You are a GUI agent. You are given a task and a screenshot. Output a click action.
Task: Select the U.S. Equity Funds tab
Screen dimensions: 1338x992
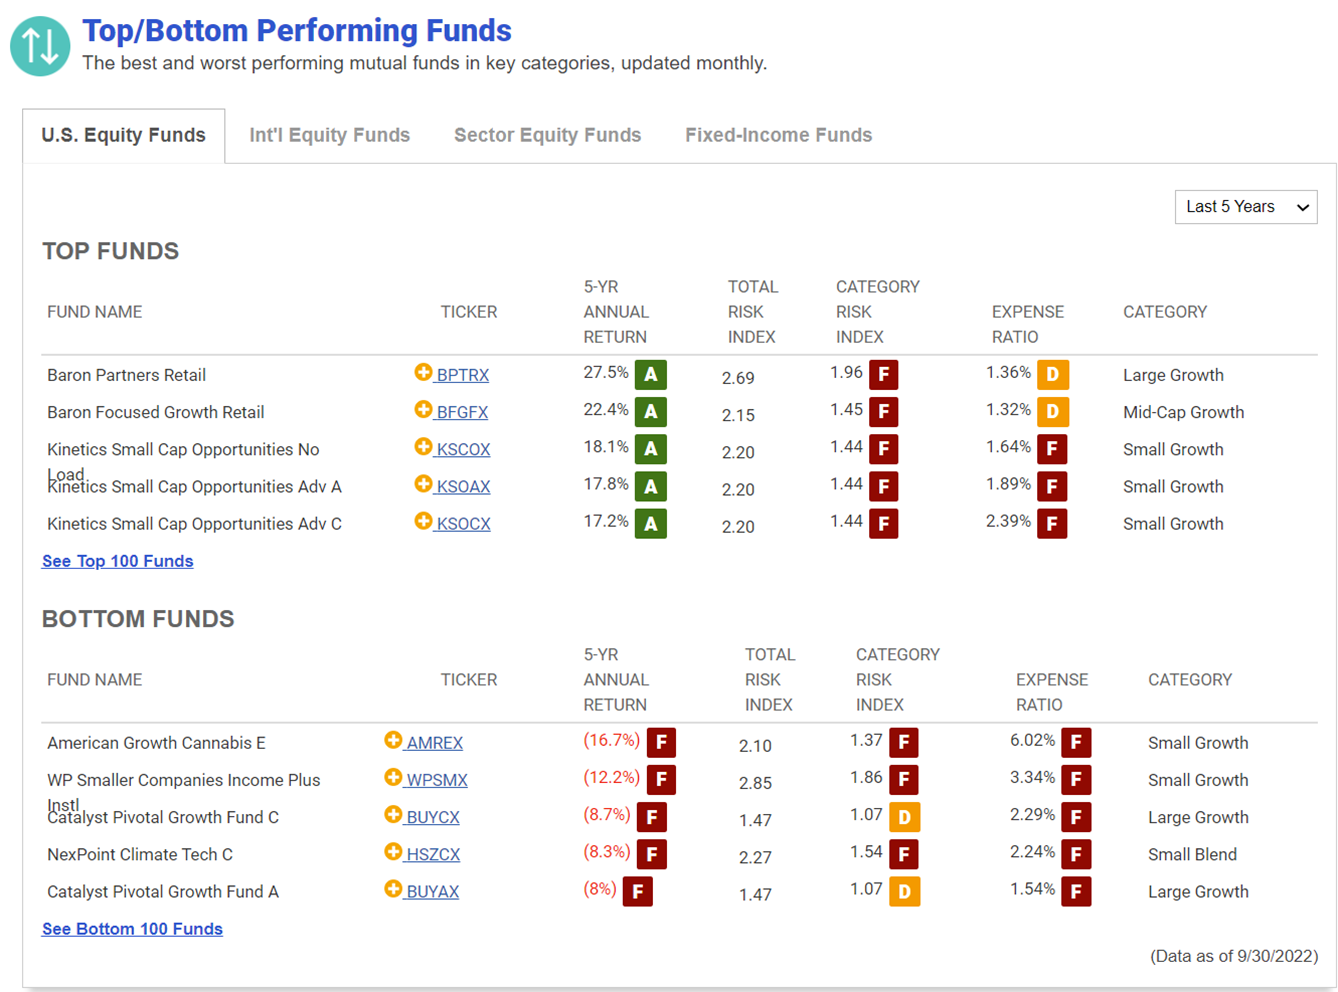(x=124, y=136)
